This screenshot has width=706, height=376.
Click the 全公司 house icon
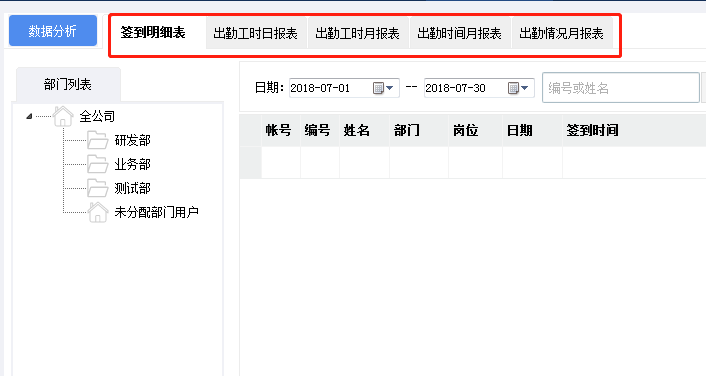[63, 117]
